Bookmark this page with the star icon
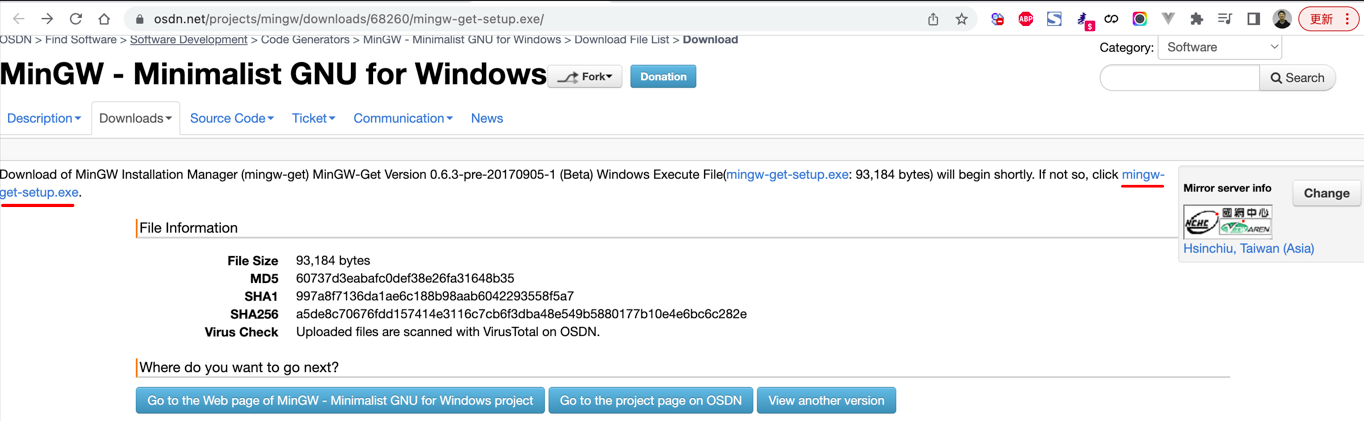The width and height of the screenshot is (1364, 421). 961,19
